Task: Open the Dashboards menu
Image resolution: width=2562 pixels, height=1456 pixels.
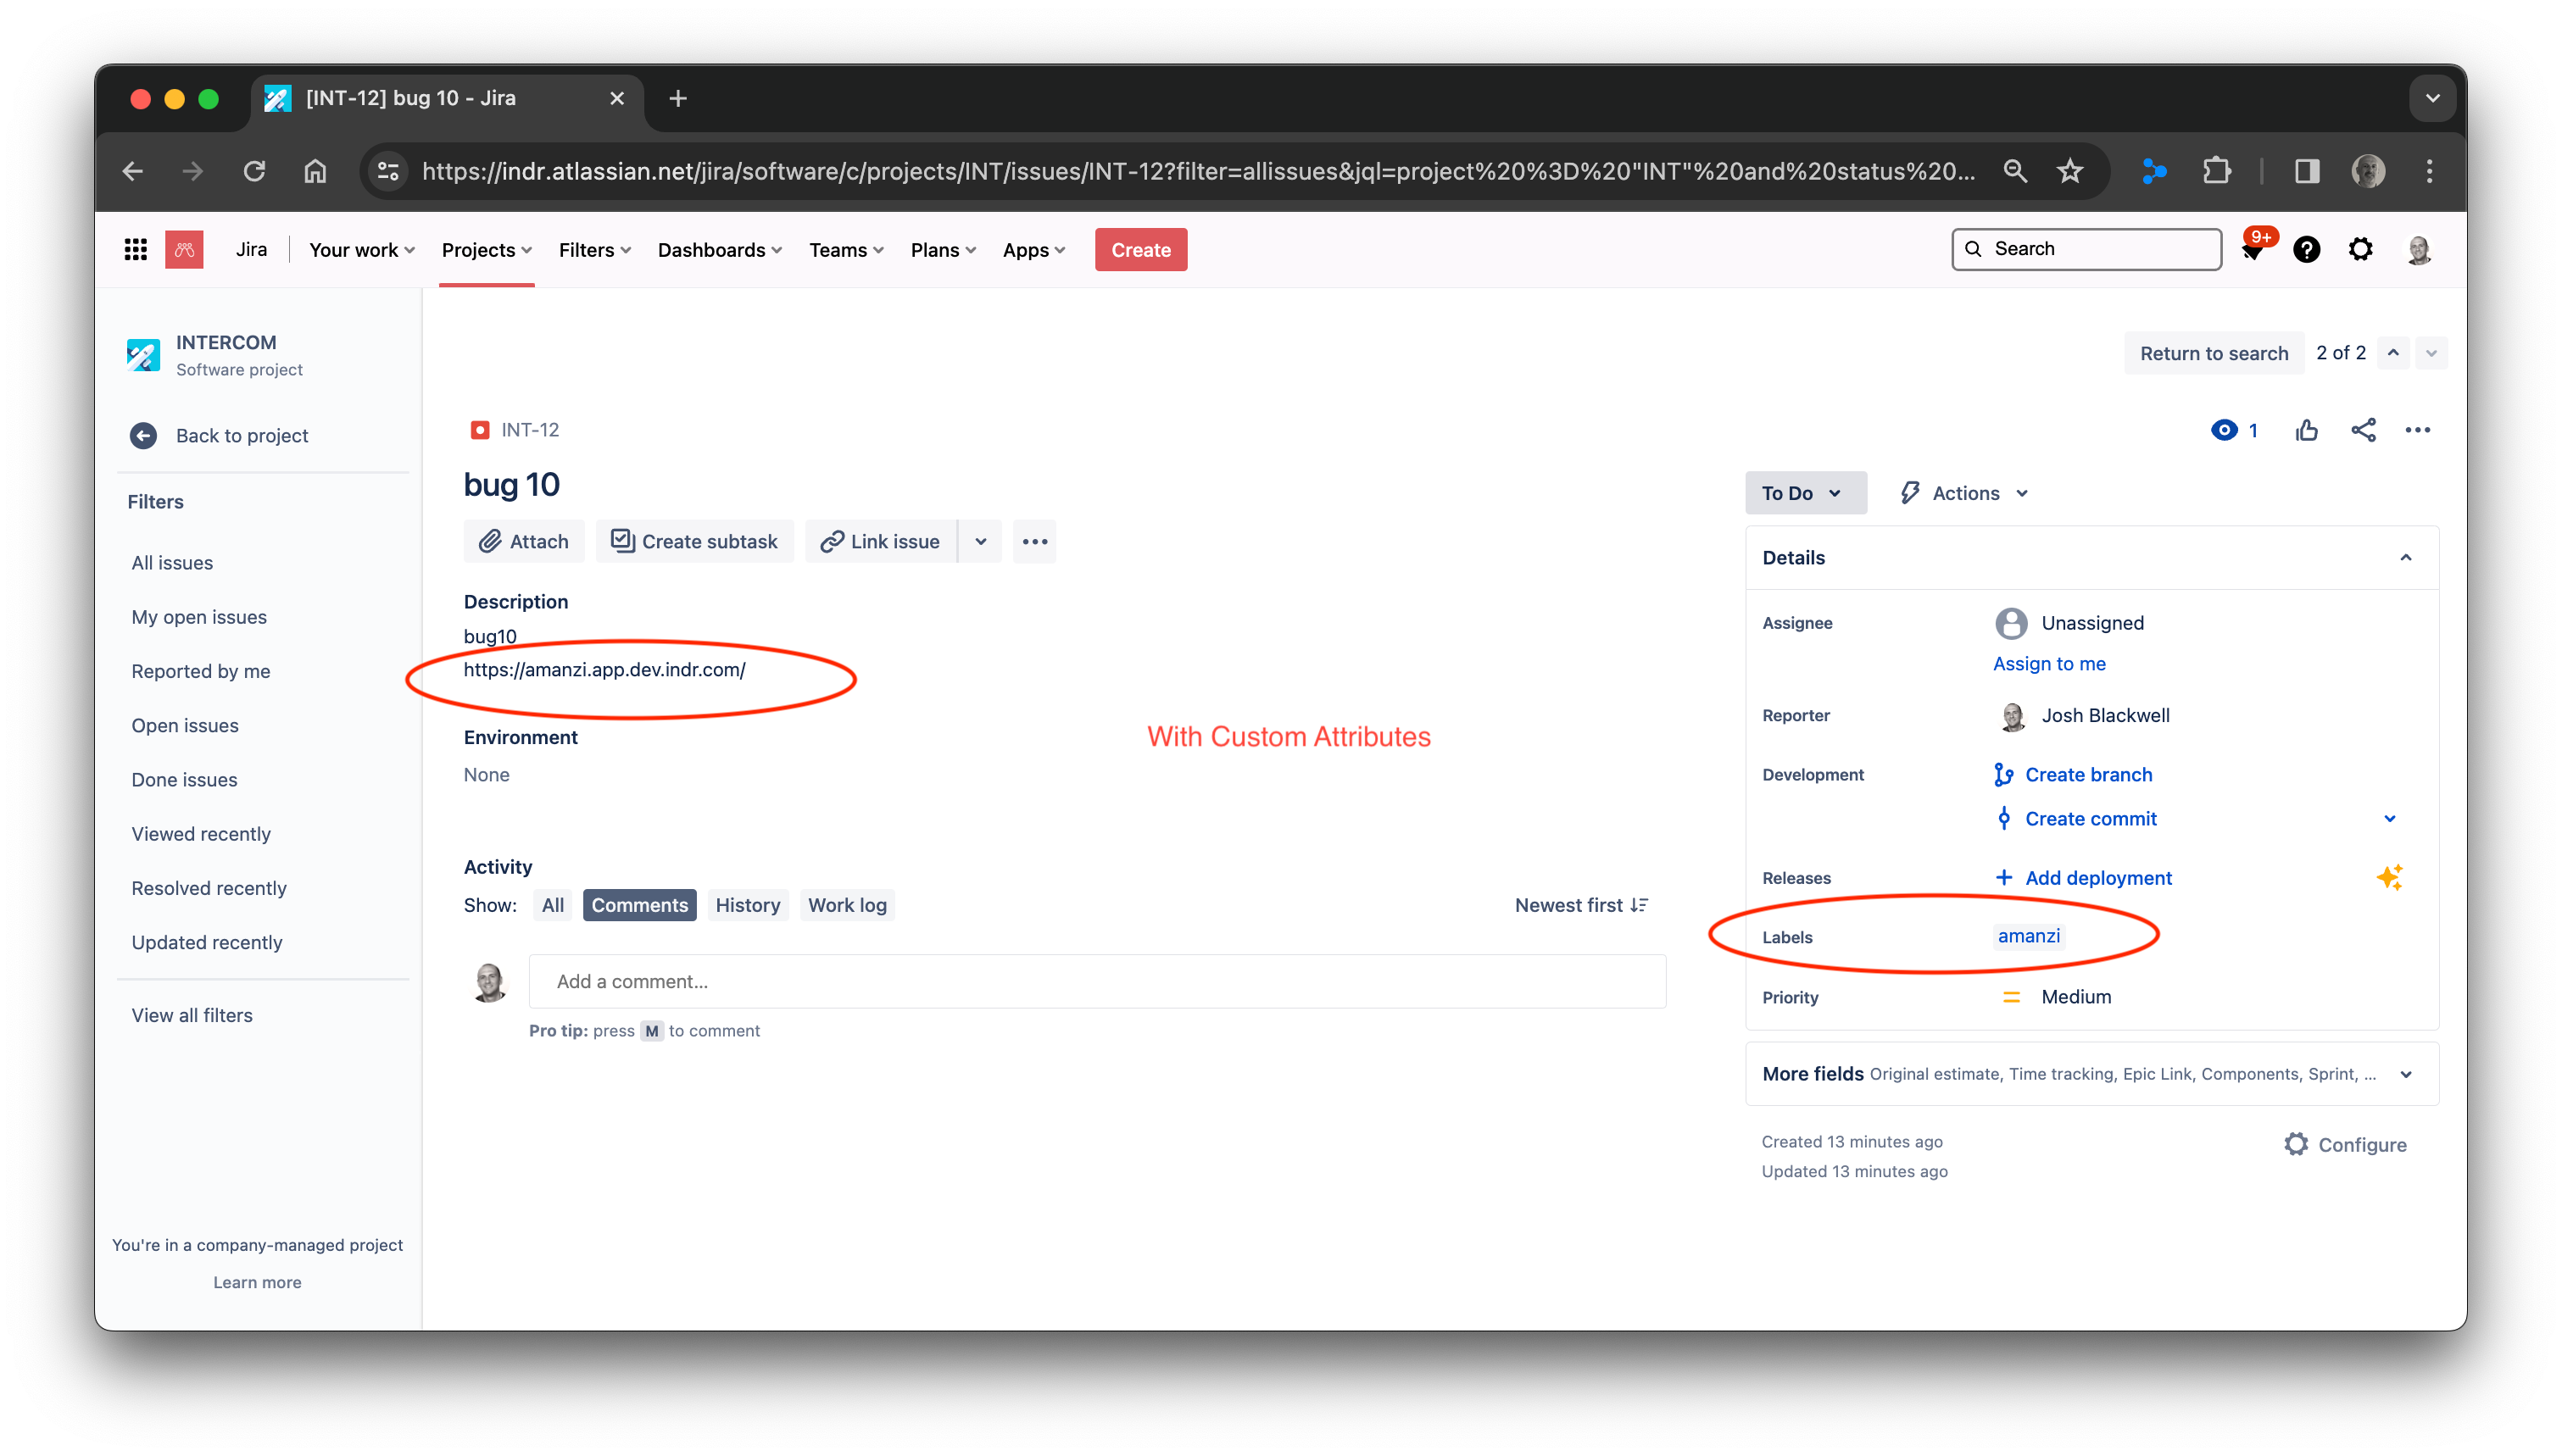Action: pos(719,250)
